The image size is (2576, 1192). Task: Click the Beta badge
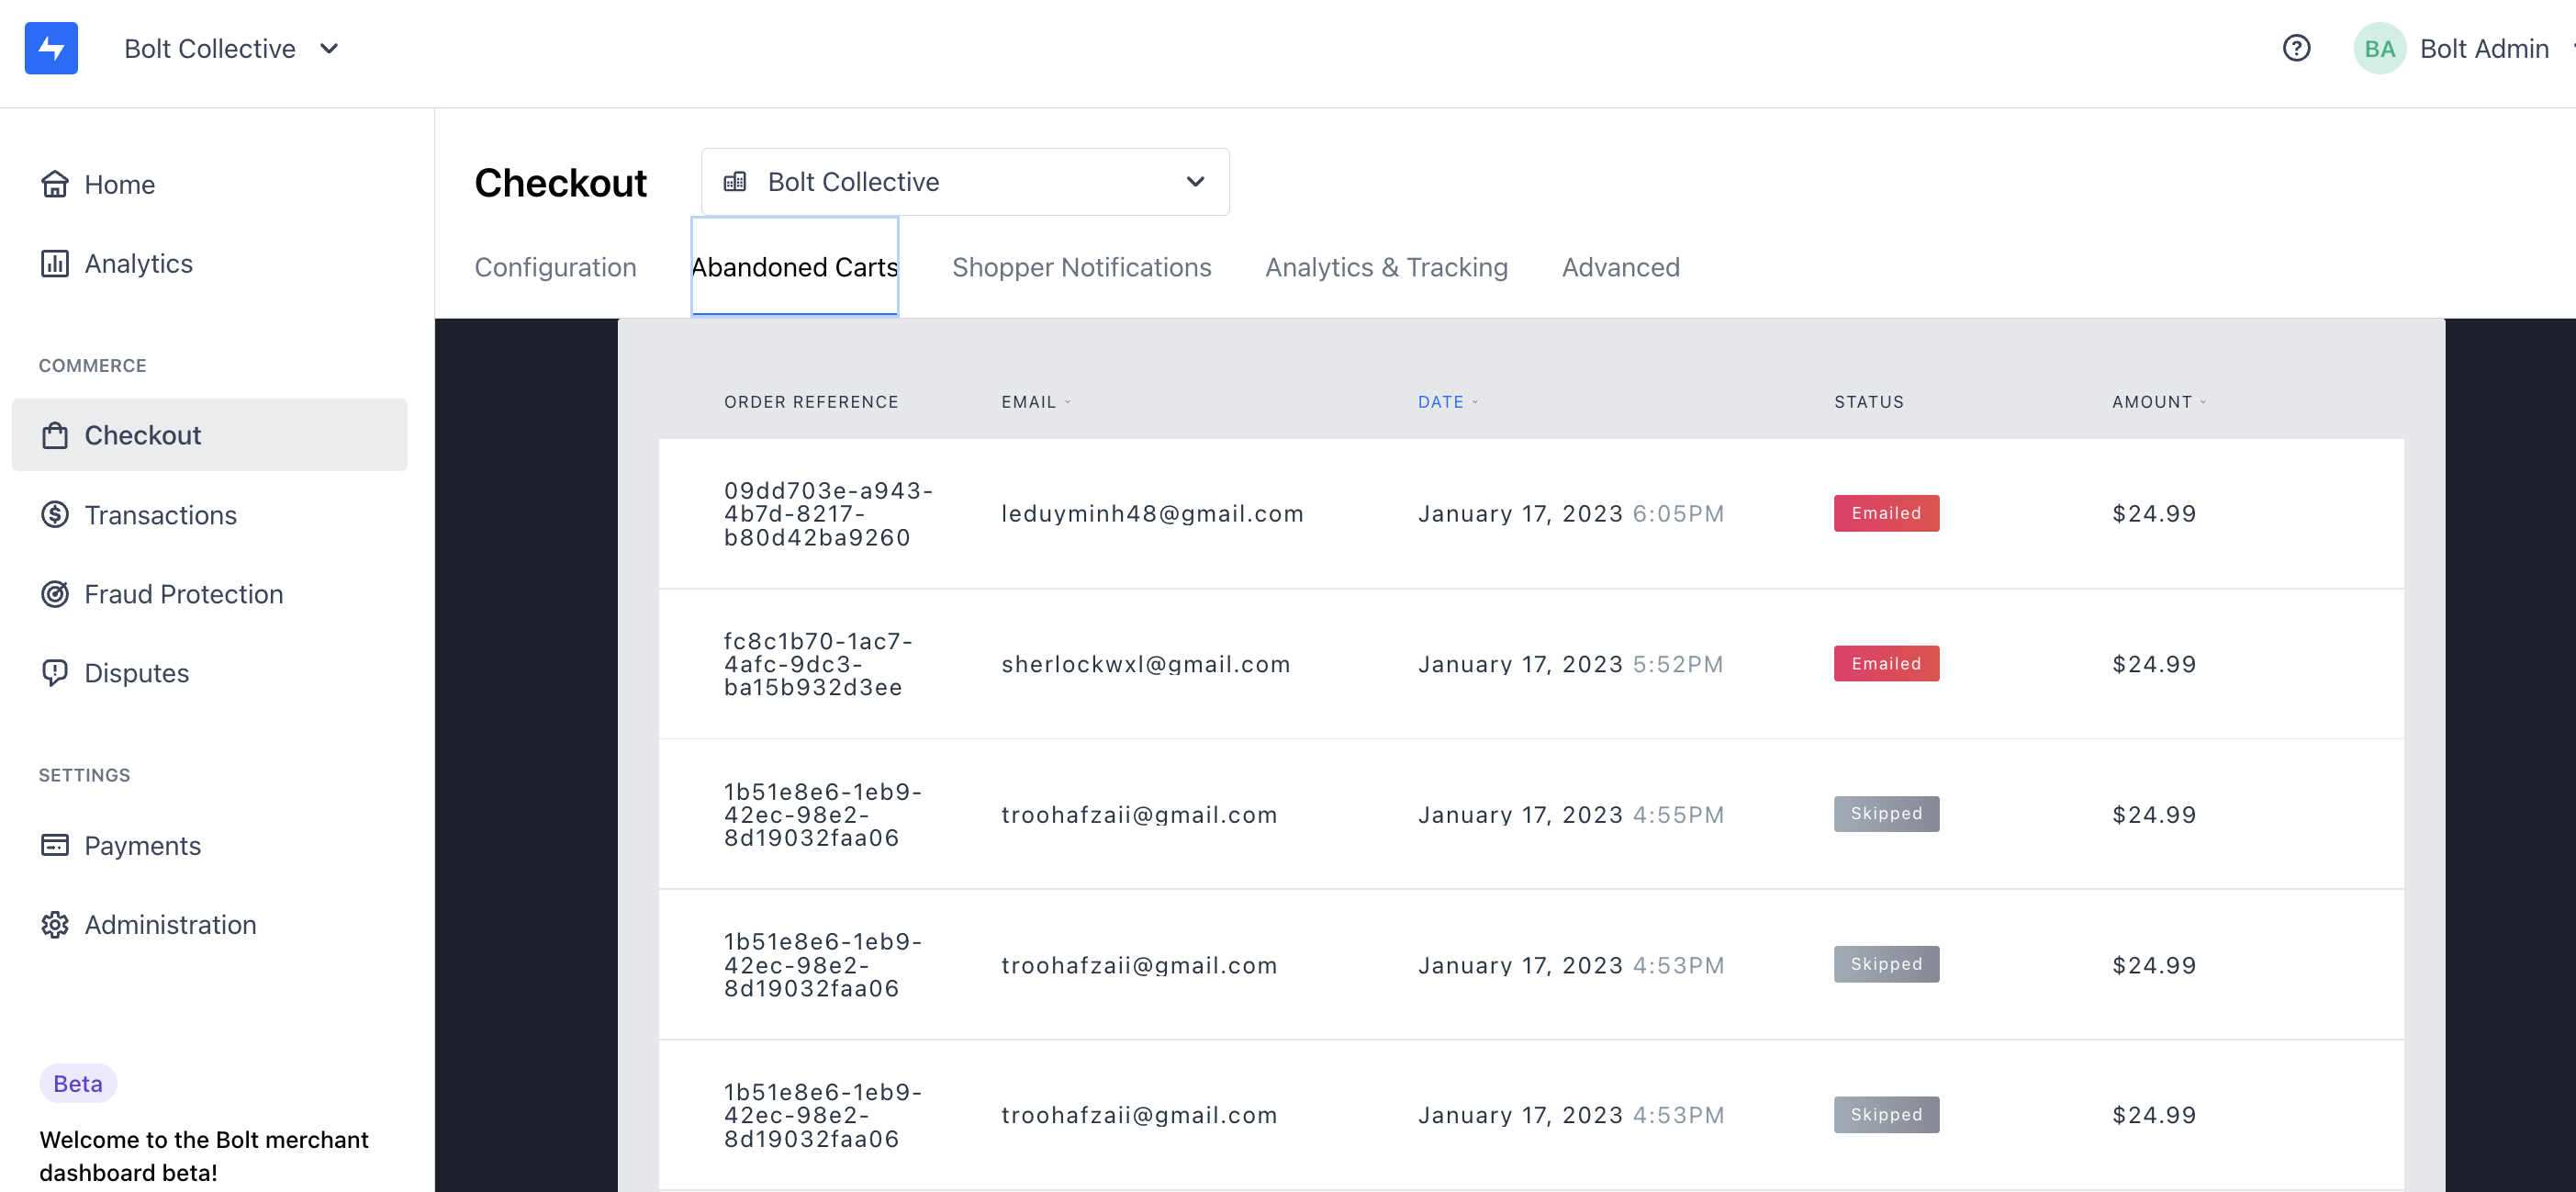[78, 1083]
